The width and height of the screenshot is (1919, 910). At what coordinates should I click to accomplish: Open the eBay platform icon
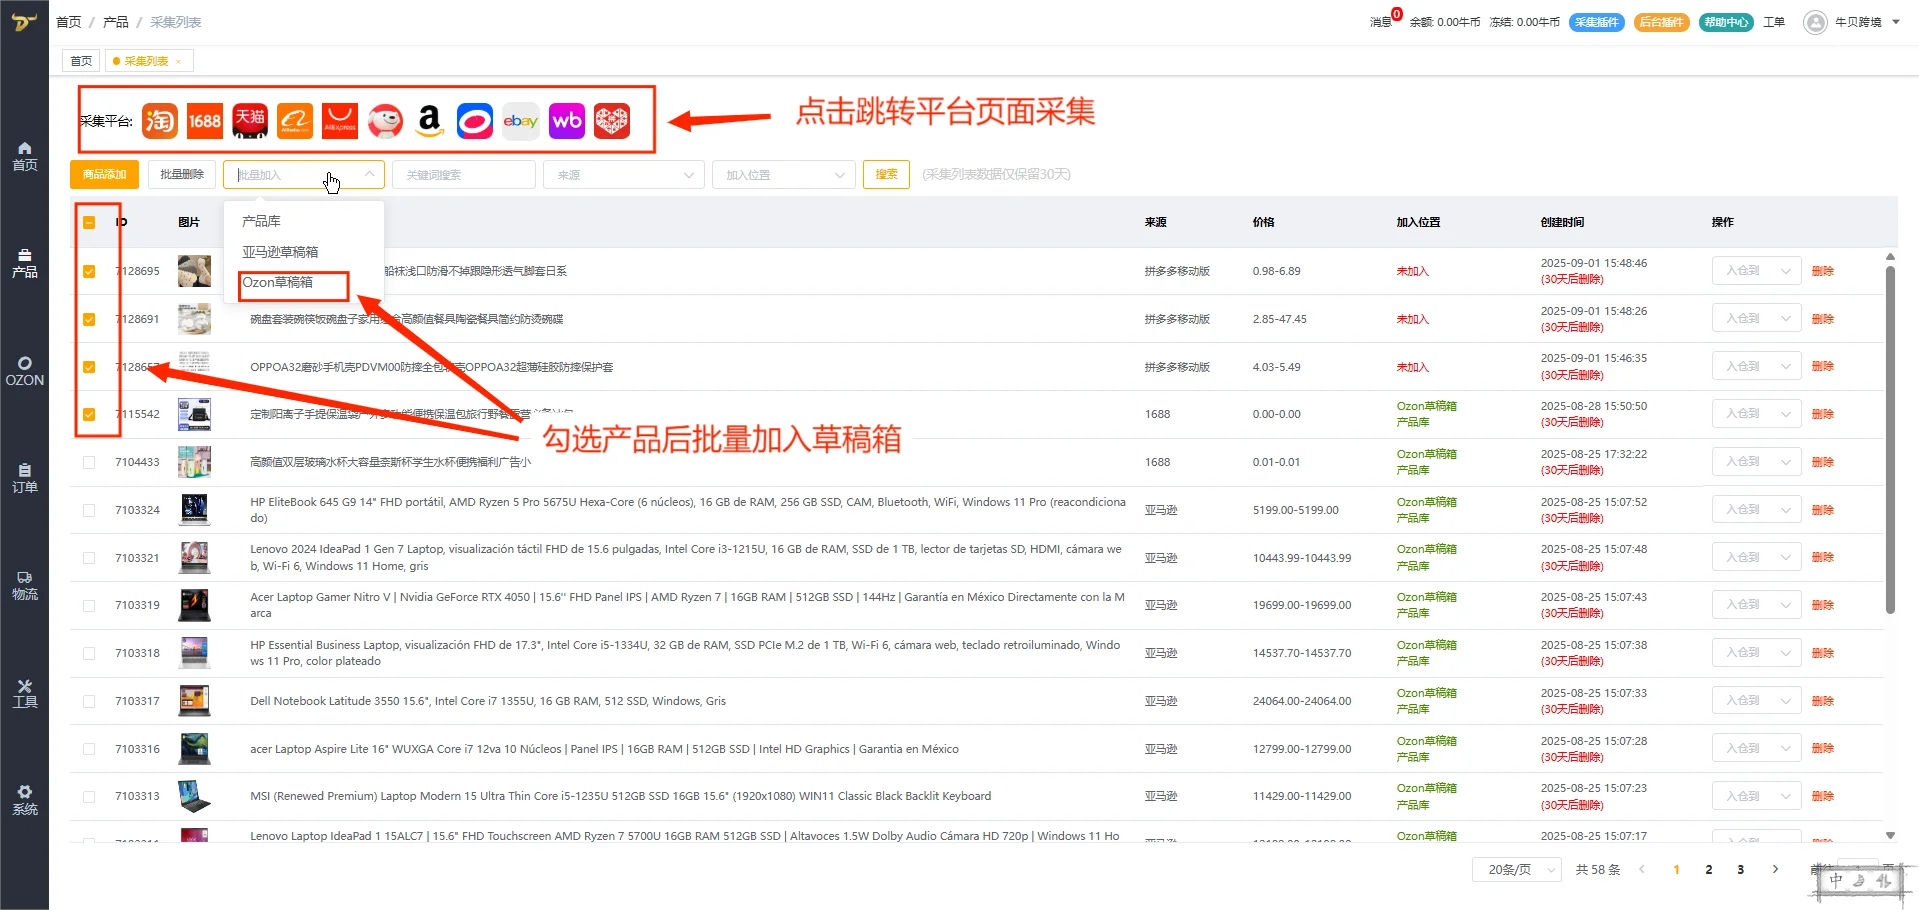coord(521,121)
